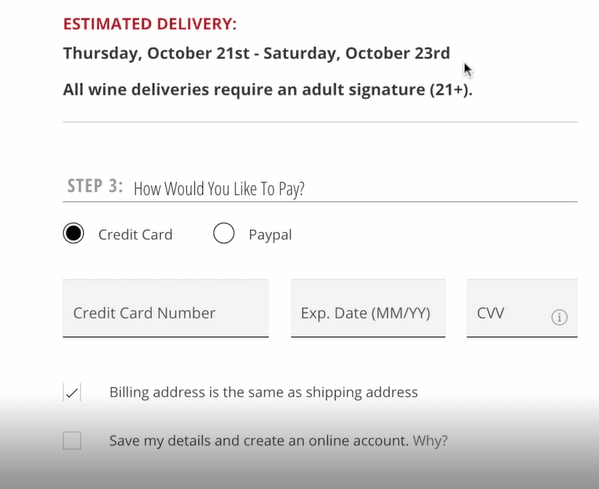Viewport: 599px width, 489px height.
Task: Click the STEP 3 heading label
Action: tap(95, 186)
